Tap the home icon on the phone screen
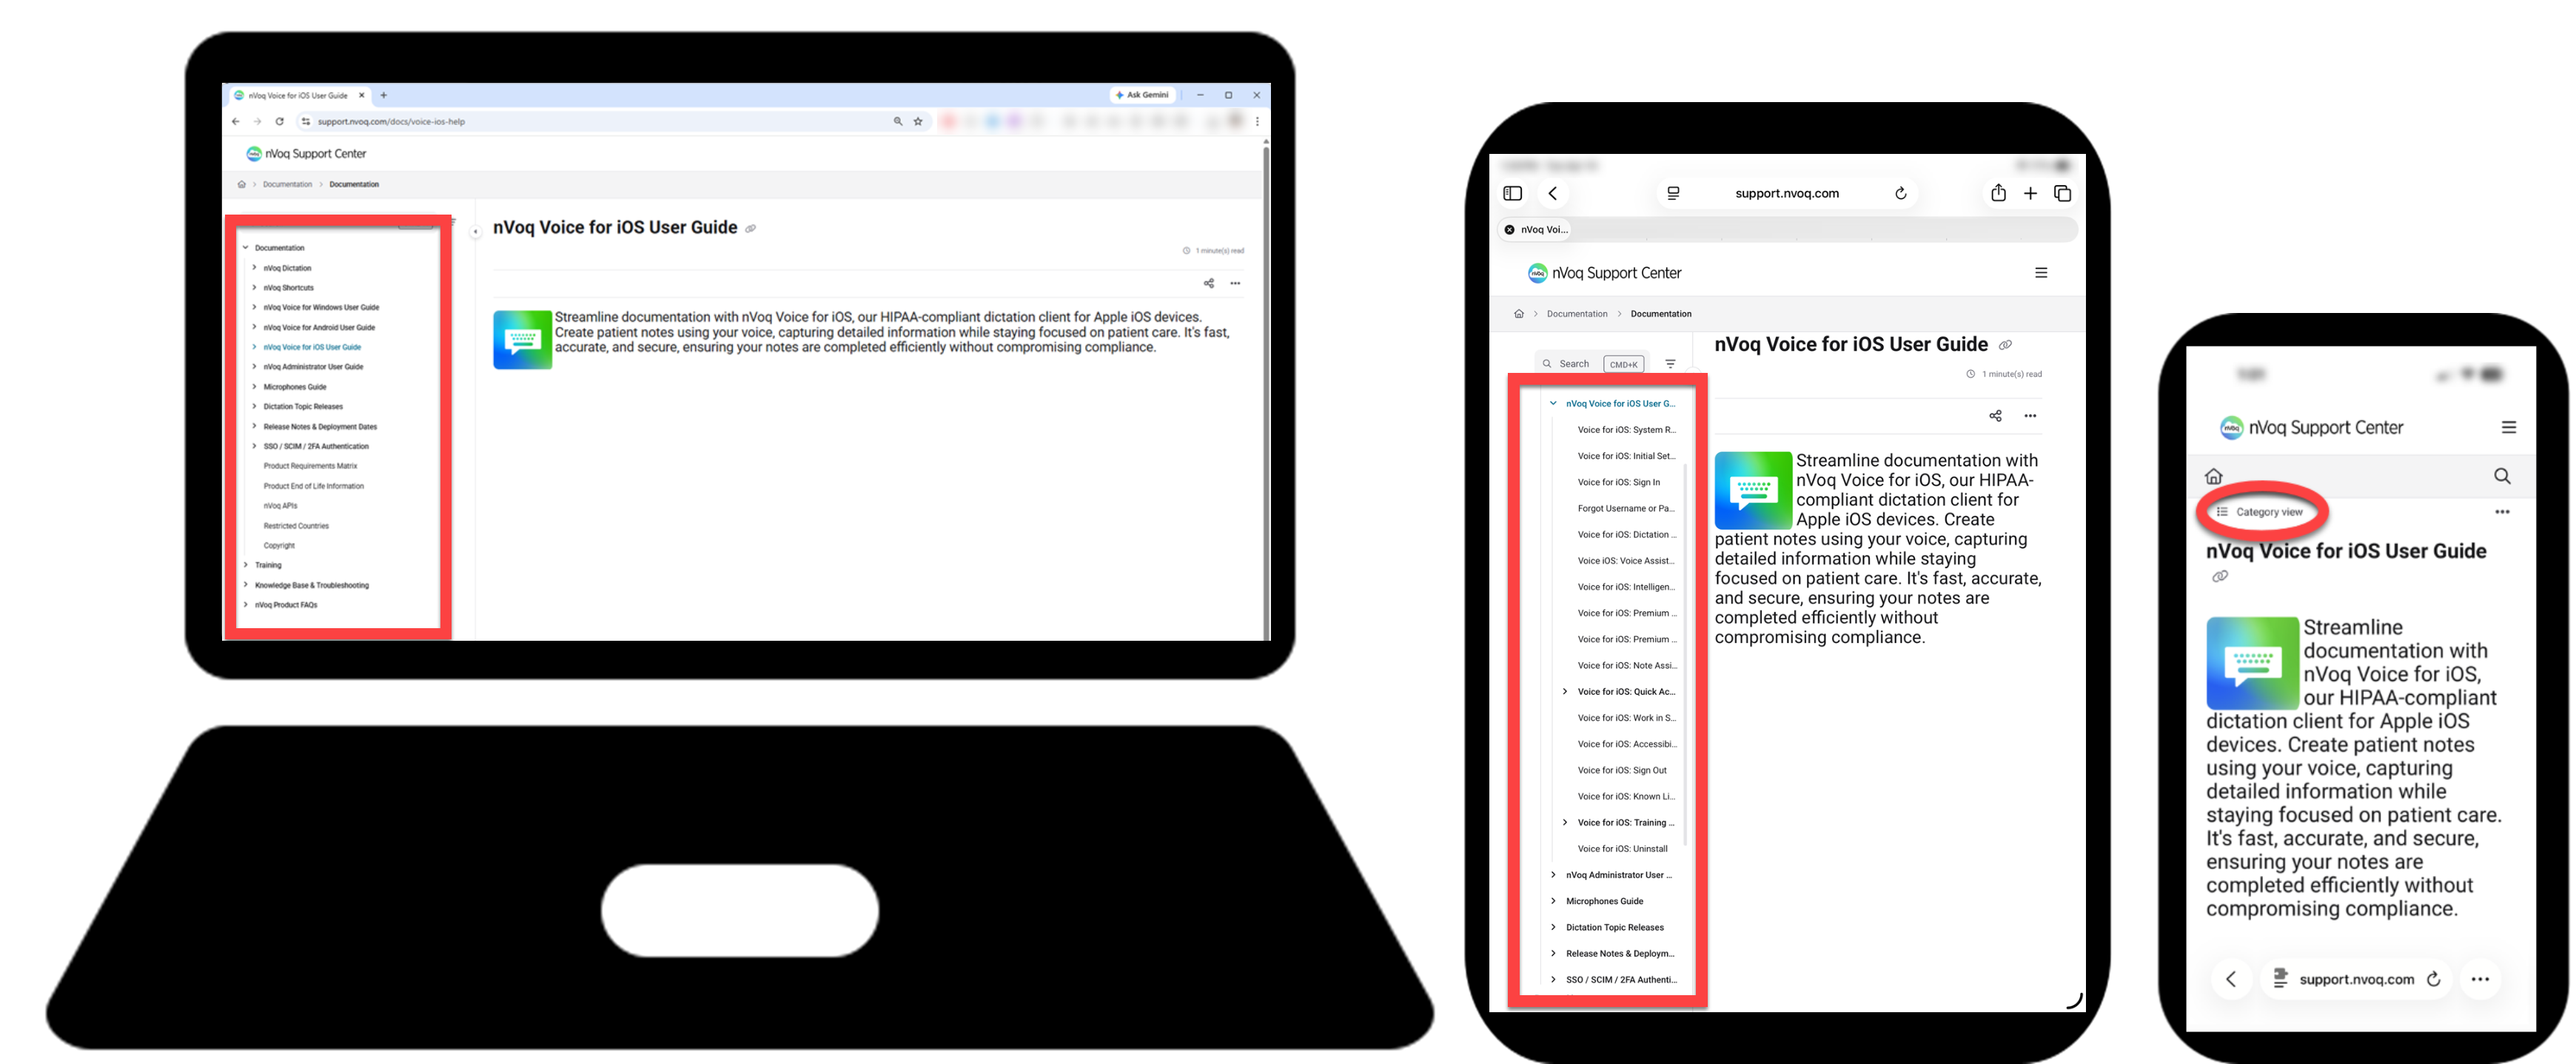Screen dimensions: 2576x1064 [2213, 476]
